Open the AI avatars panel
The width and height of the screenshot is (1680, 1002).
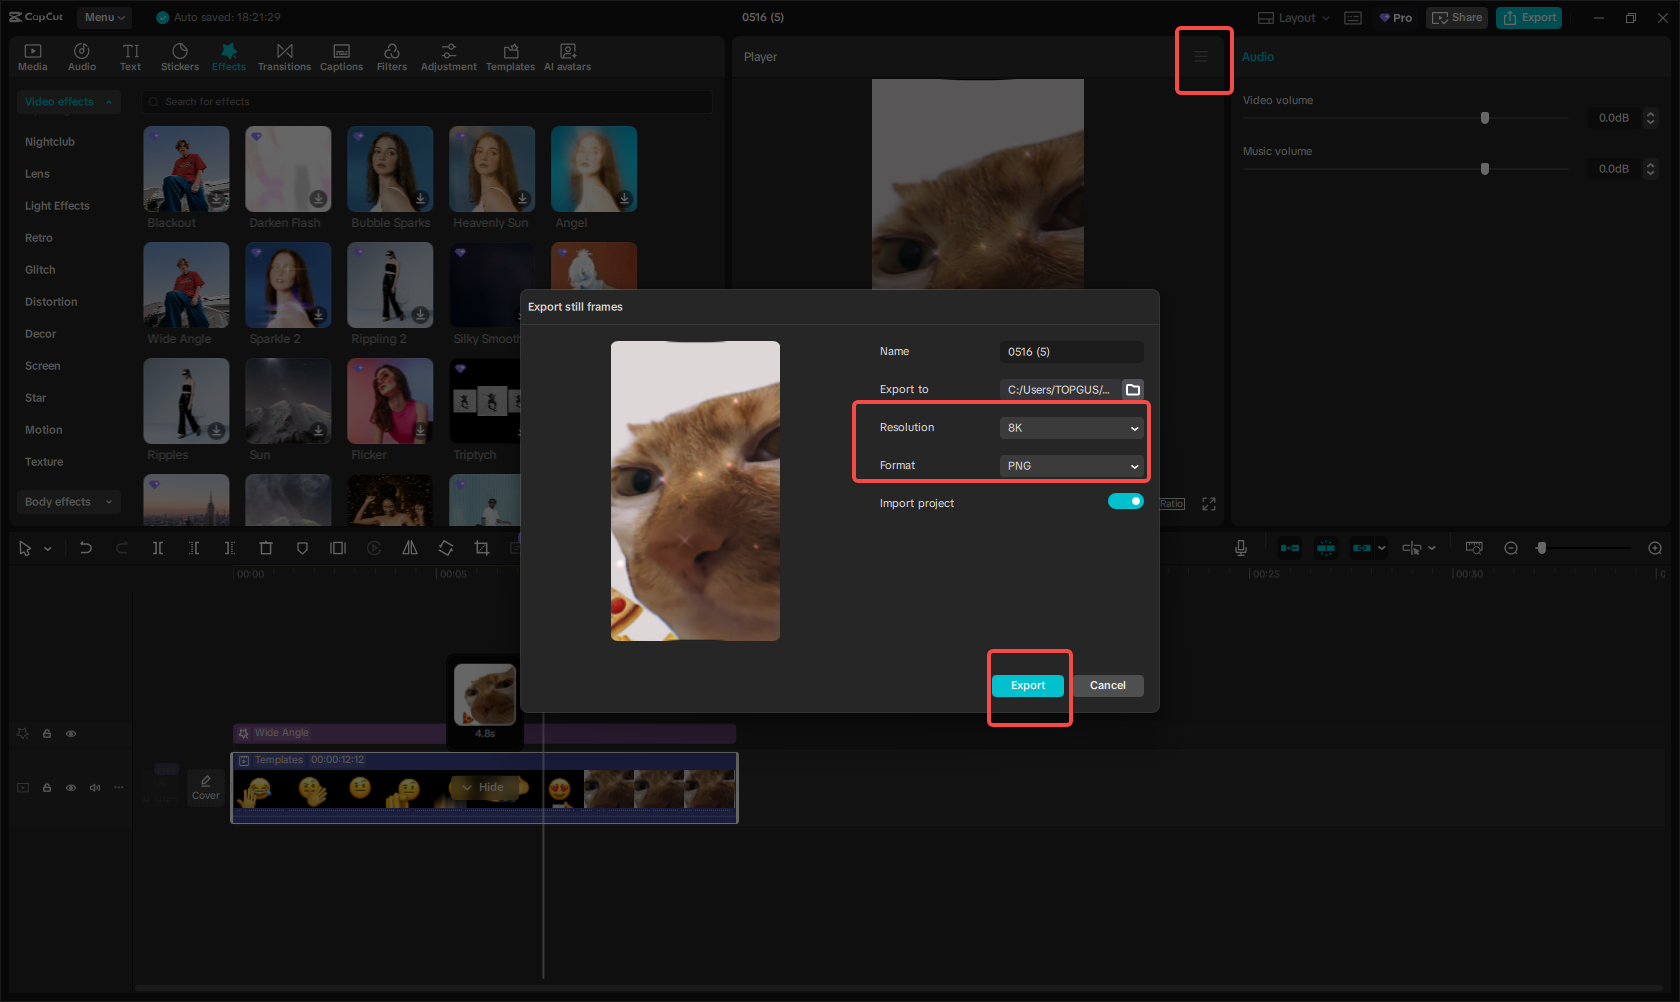(567, 57)
